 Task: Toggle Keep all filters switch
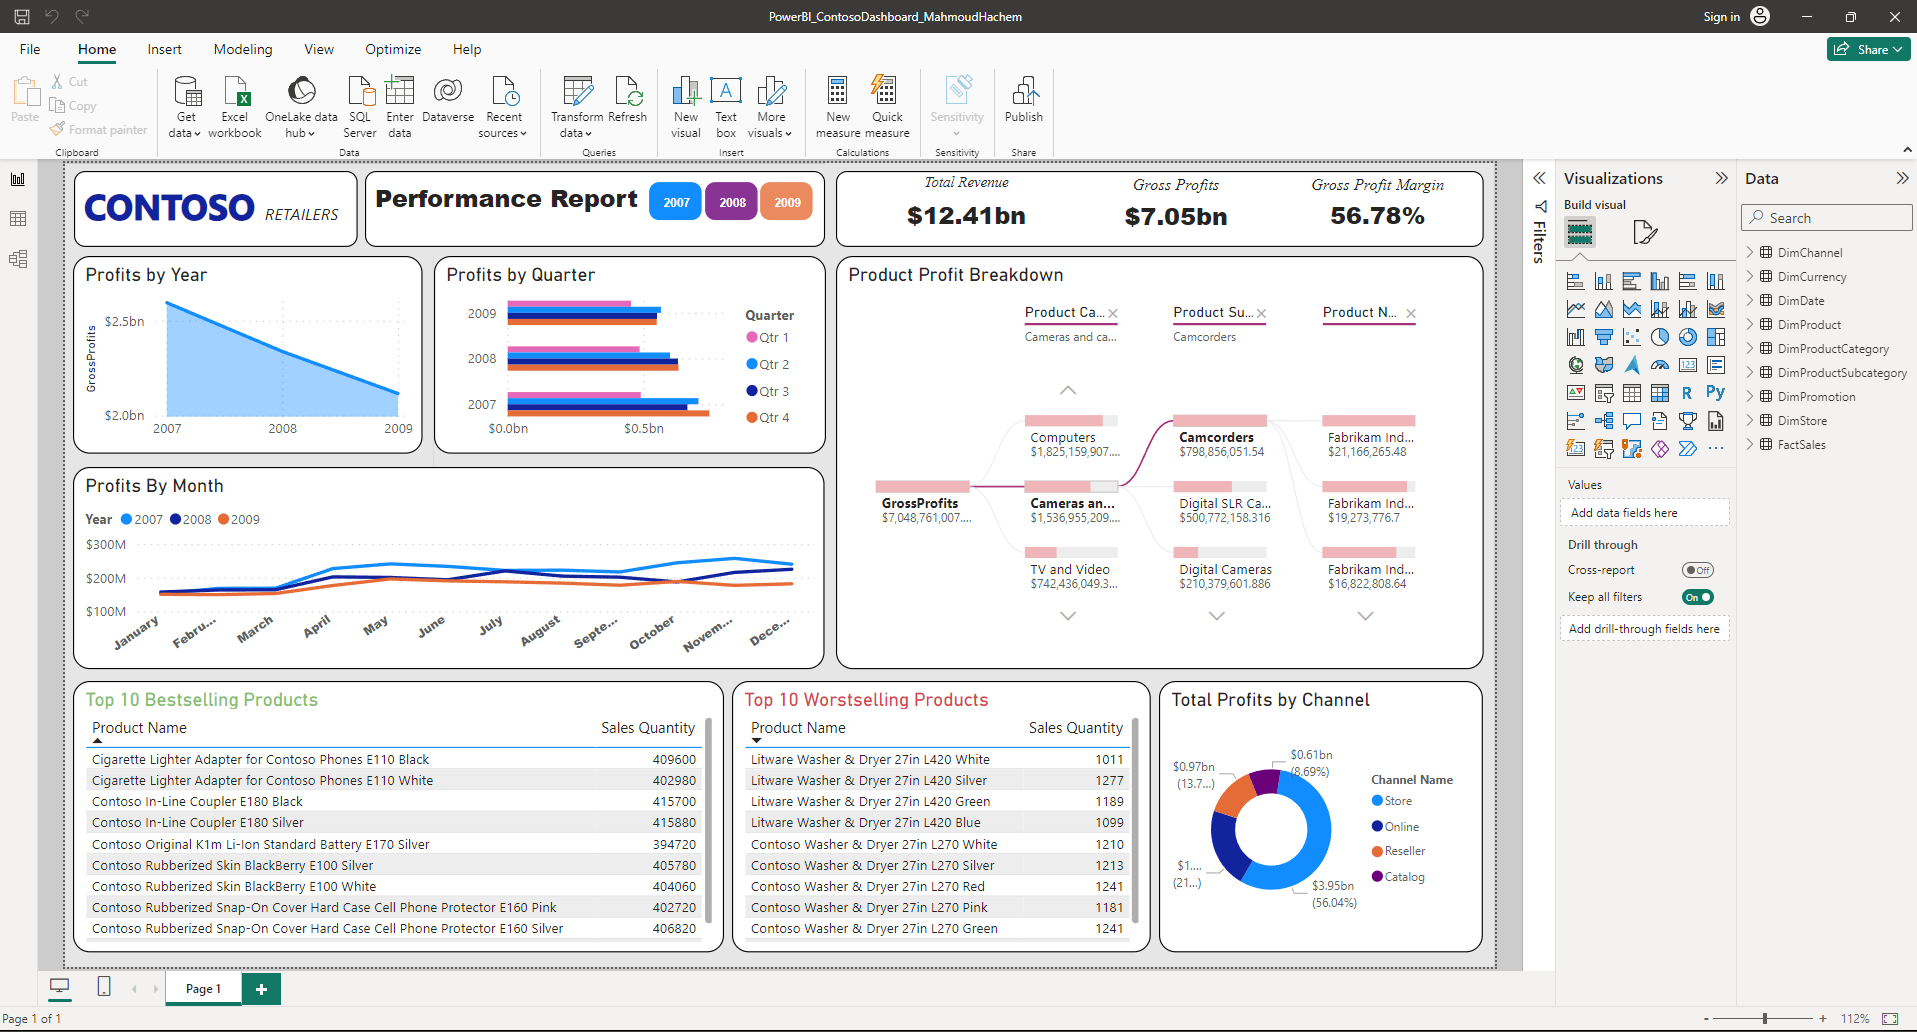tap(1698, 597)
